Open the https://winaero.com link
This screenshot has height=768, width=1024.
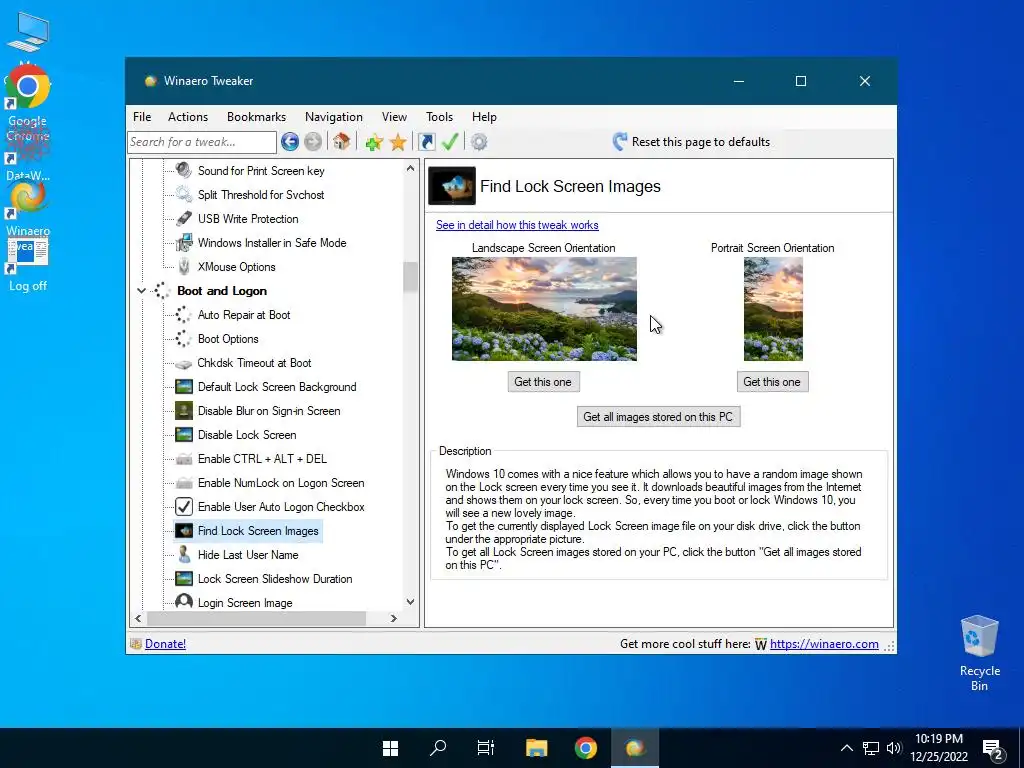click(824, 644)
